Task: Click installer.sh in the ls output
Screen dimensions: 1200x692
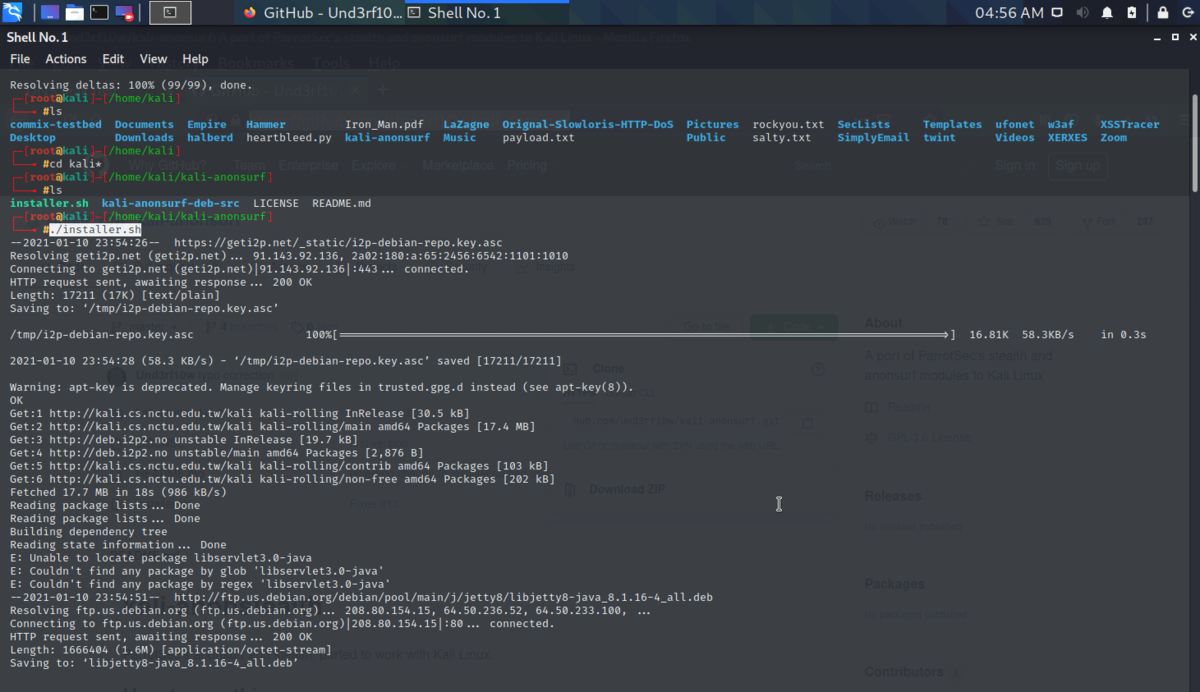Action: [49, 203]
